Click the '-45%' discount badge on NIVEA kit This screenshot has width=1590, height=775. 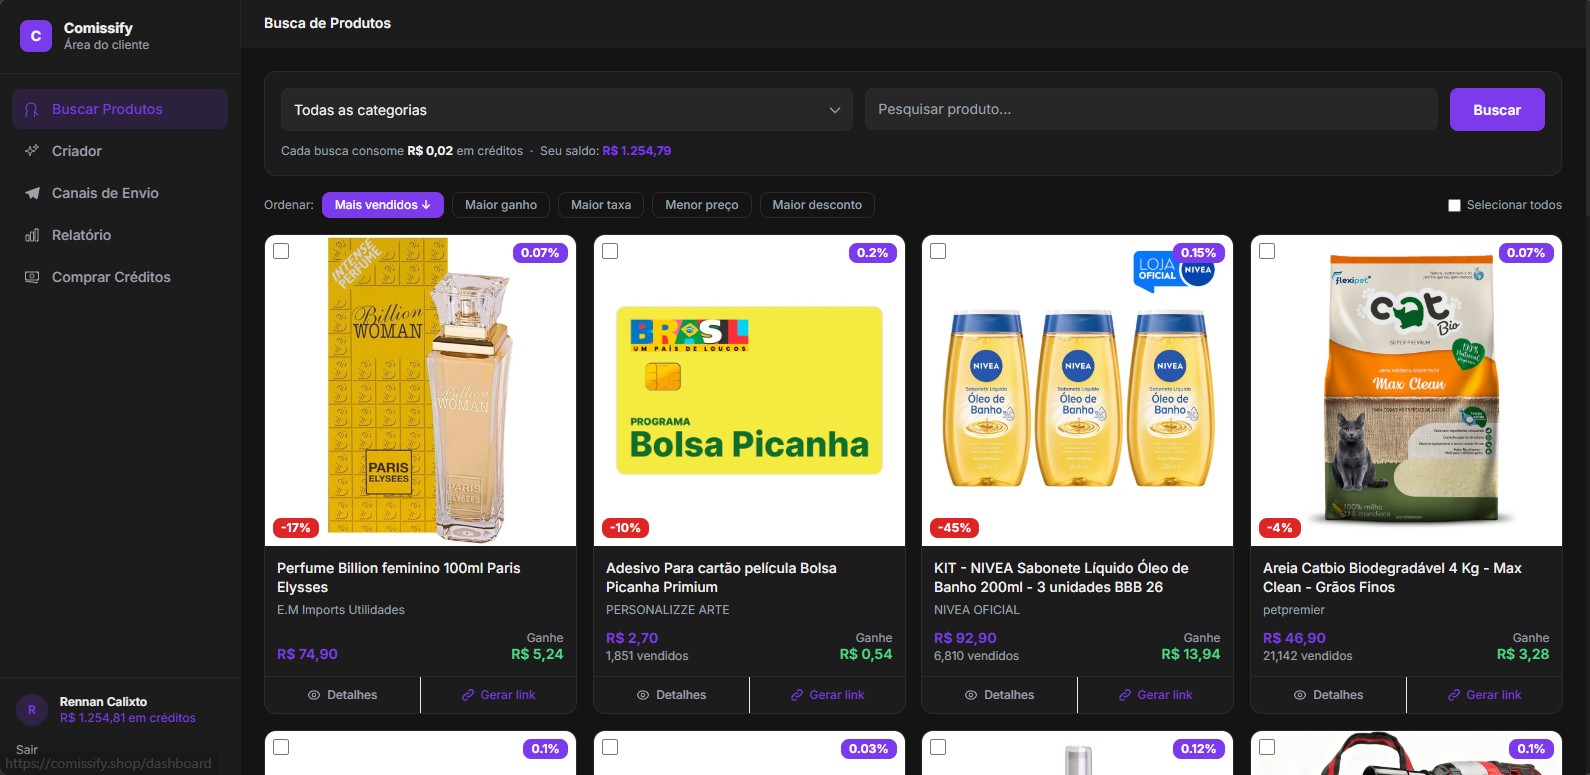point(954,528)
